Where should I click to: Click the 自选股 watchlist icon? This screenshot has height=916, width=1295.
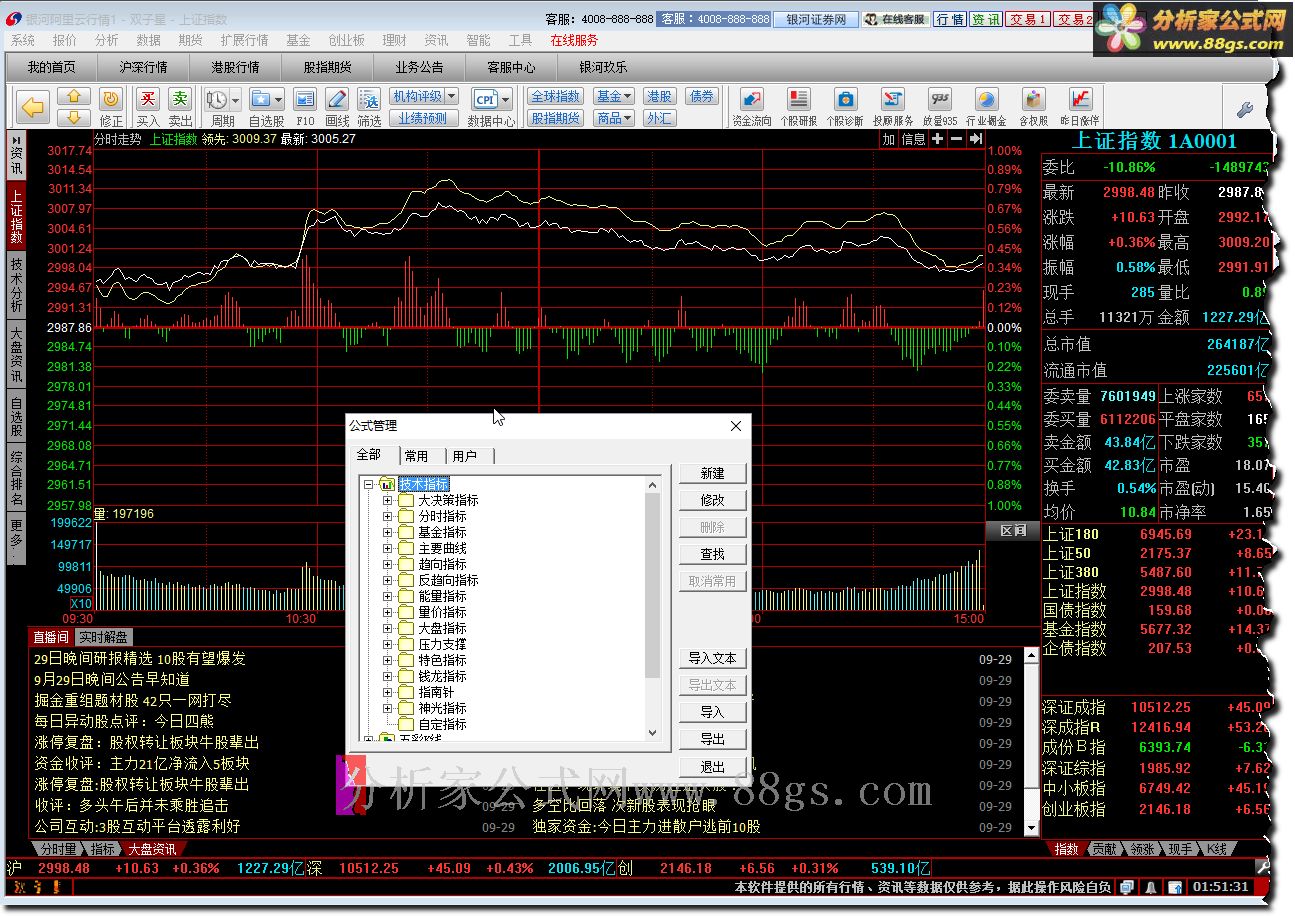260,99
